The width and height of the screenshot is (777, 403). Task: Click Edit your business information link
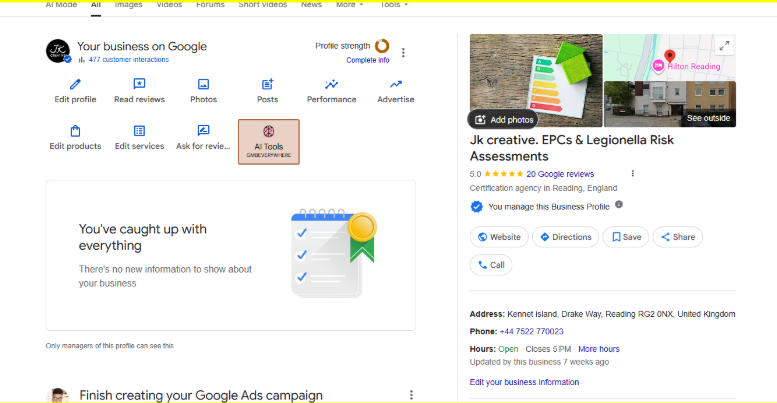(524, 382)
